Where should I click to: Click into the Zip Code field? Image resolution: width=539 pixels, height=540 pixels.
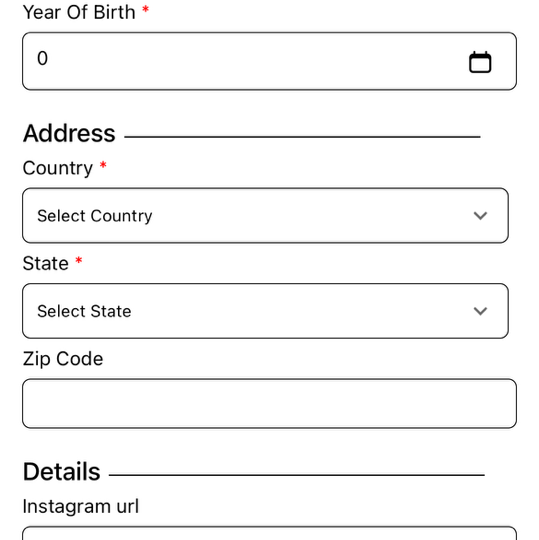coord(269,403)
